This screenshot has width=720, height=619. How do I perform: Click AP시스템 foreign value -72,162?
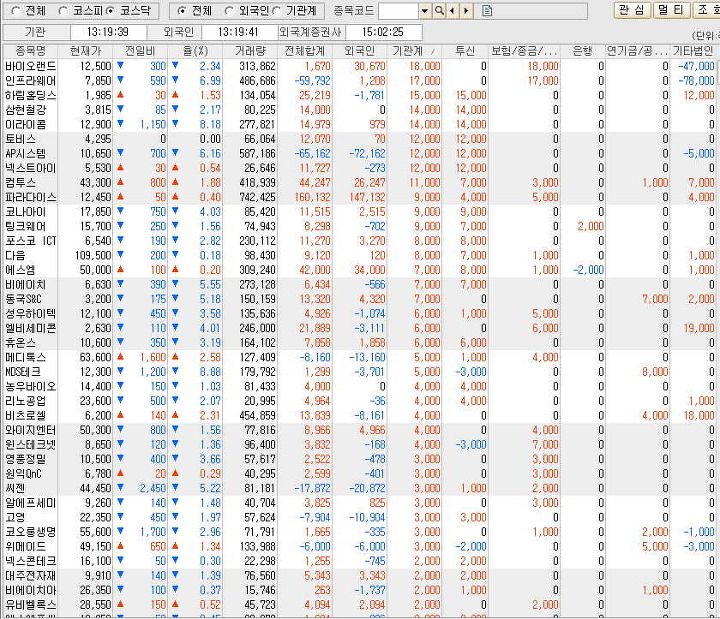pos(367,153)
